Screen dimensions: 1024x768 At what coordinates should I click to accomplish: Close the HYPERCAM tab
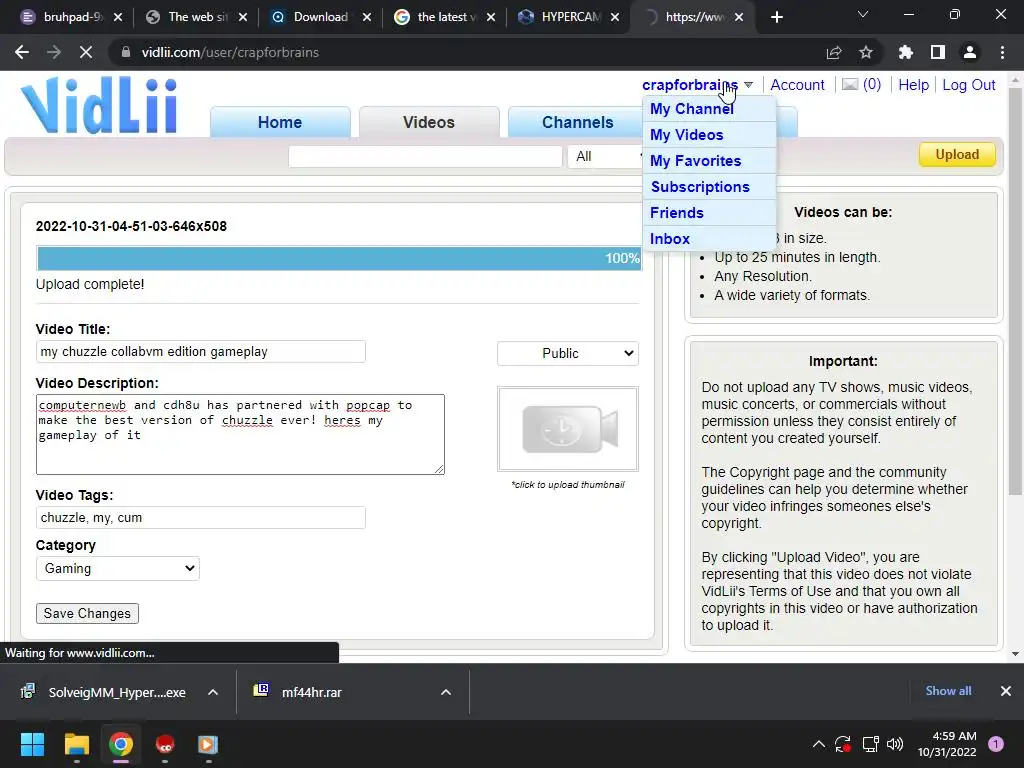[x=615, y=17]
